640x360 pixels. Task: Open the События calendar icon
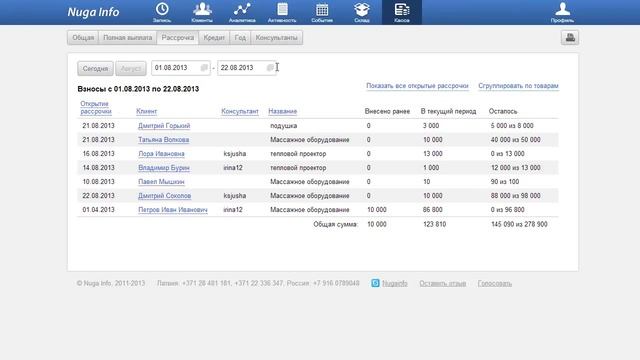click(322, 12)
